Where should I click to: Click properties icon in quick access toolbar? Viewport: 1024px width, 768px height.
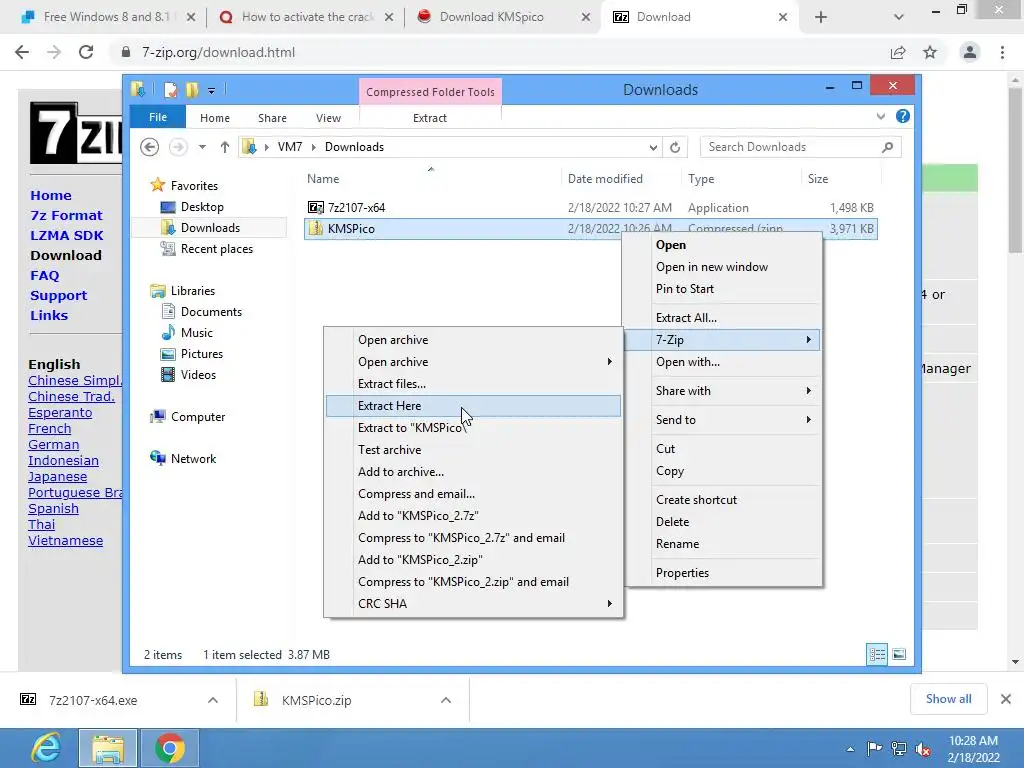pyautogui.click(x=170, y=89)
